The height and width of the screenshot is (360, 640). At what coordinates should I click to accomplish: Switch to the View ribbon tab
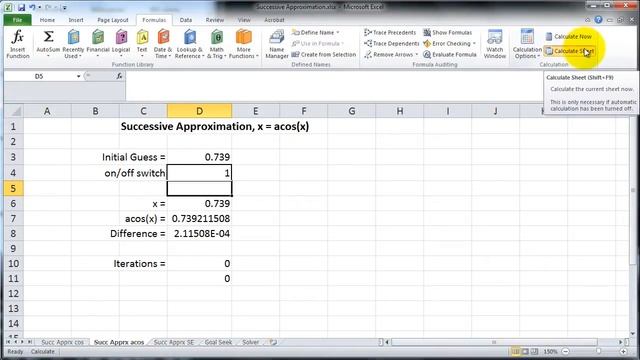click(244, 20)
